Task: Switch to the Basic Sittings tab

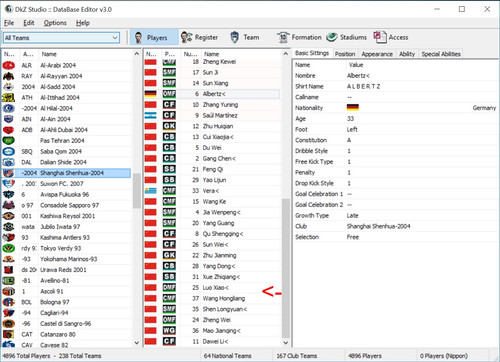Action: 312,53
